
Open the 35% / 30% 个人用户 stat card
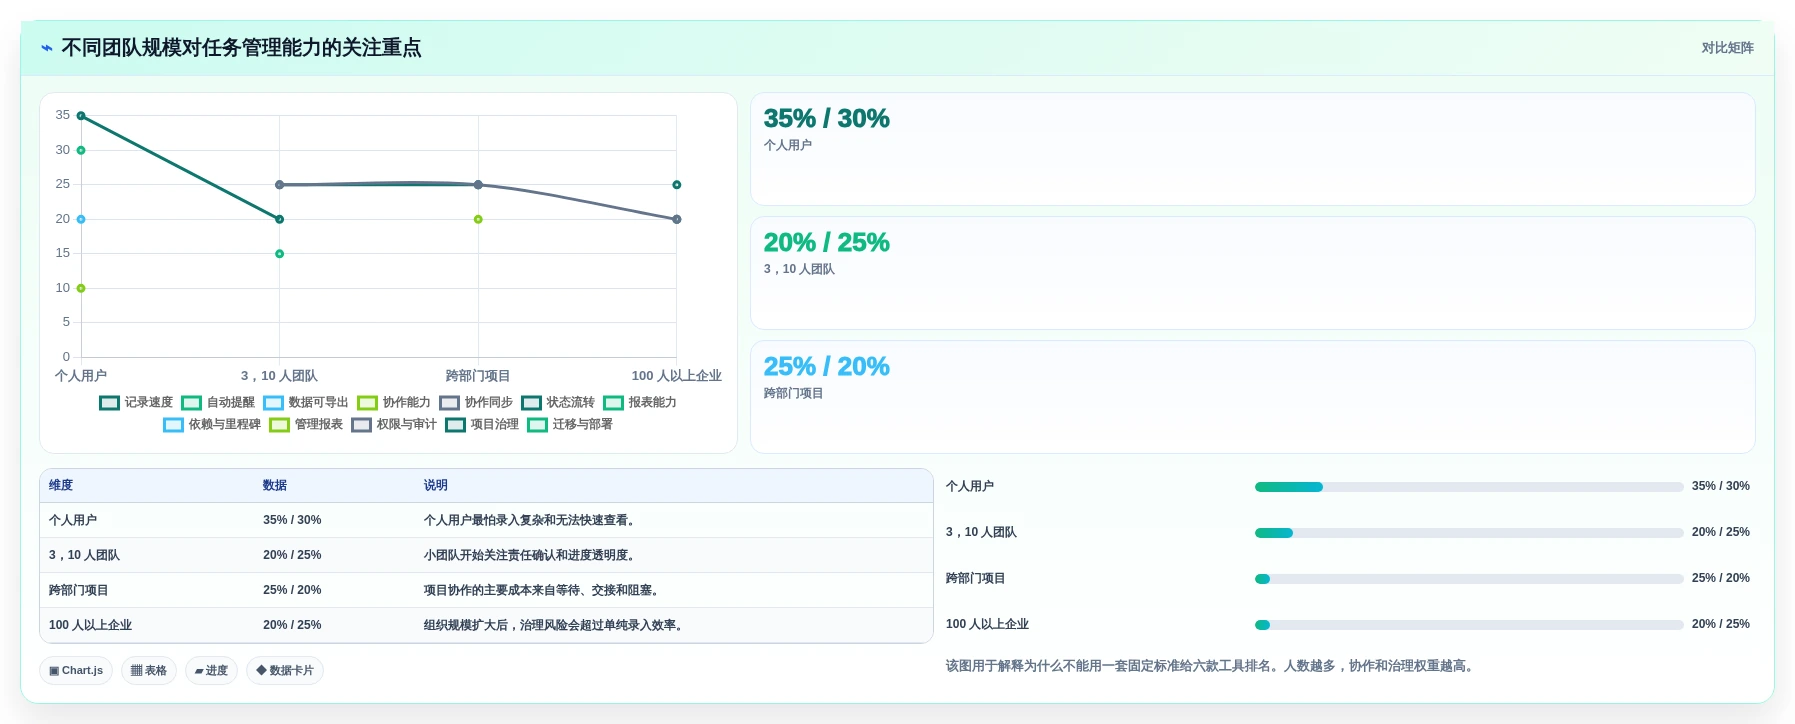click(1252, 149)
